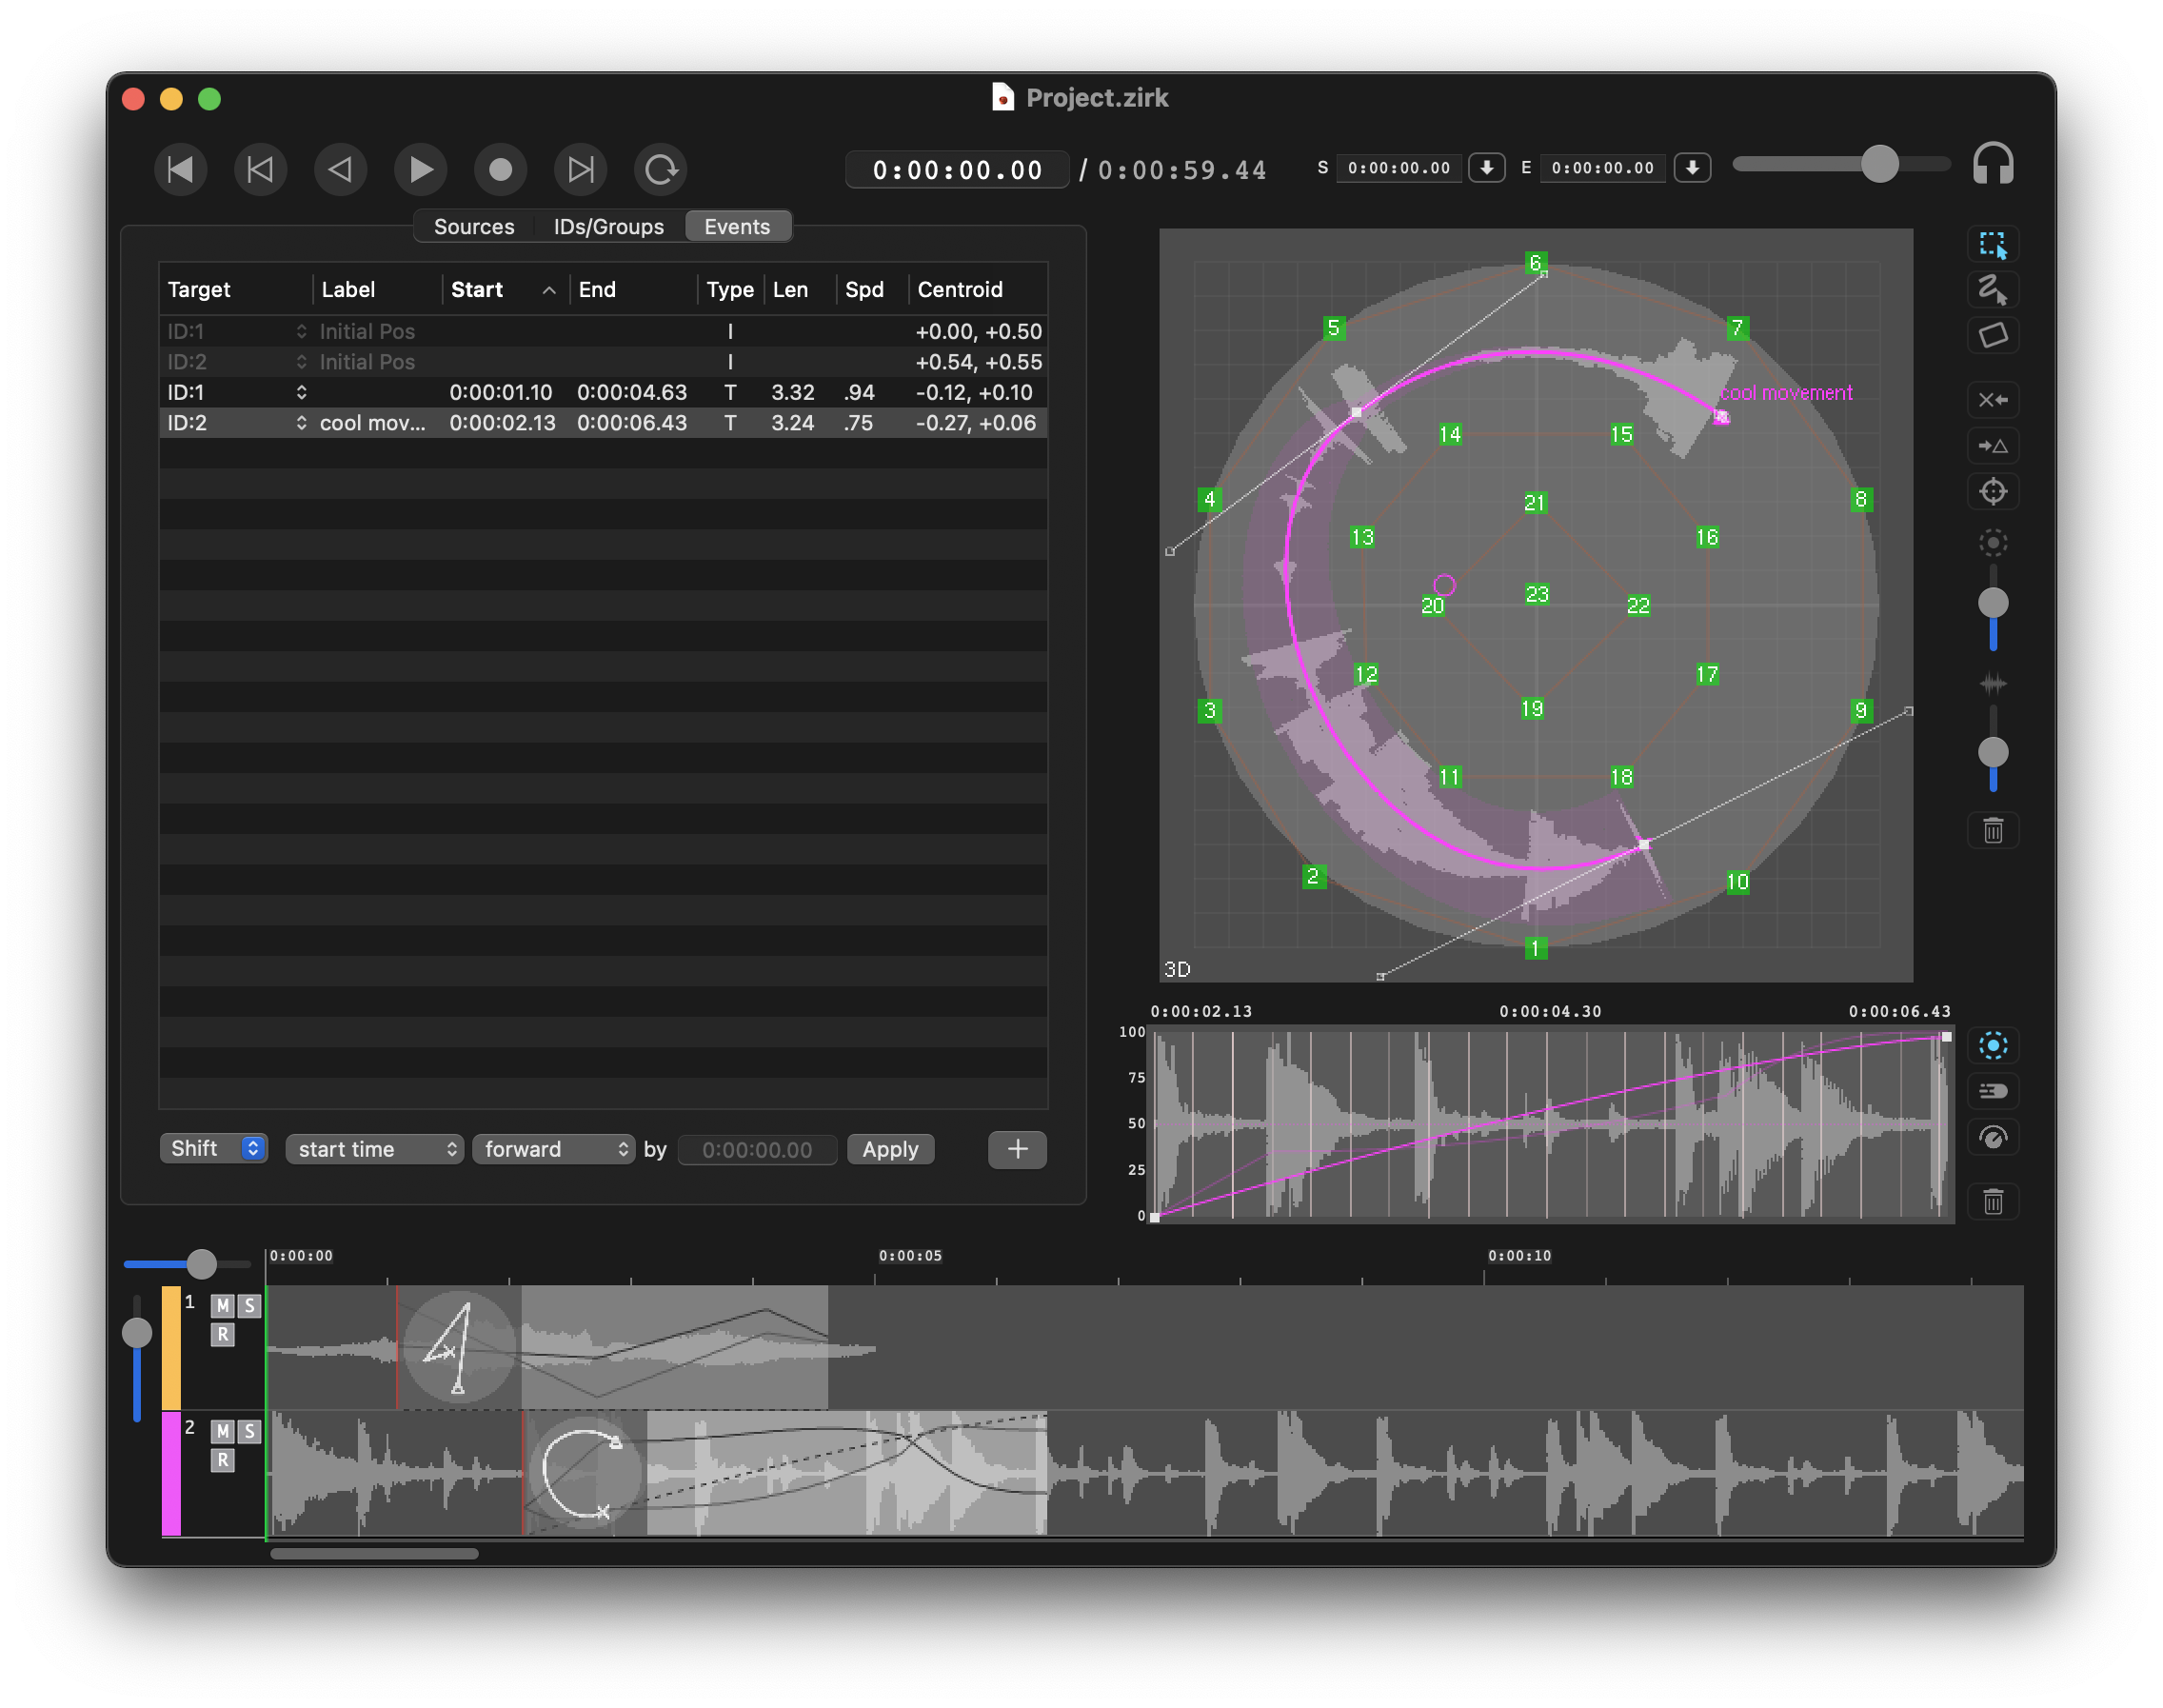This screenshot has width=2163, height=1708.
Task: Switch to the Sources tab
Action: 474,227
